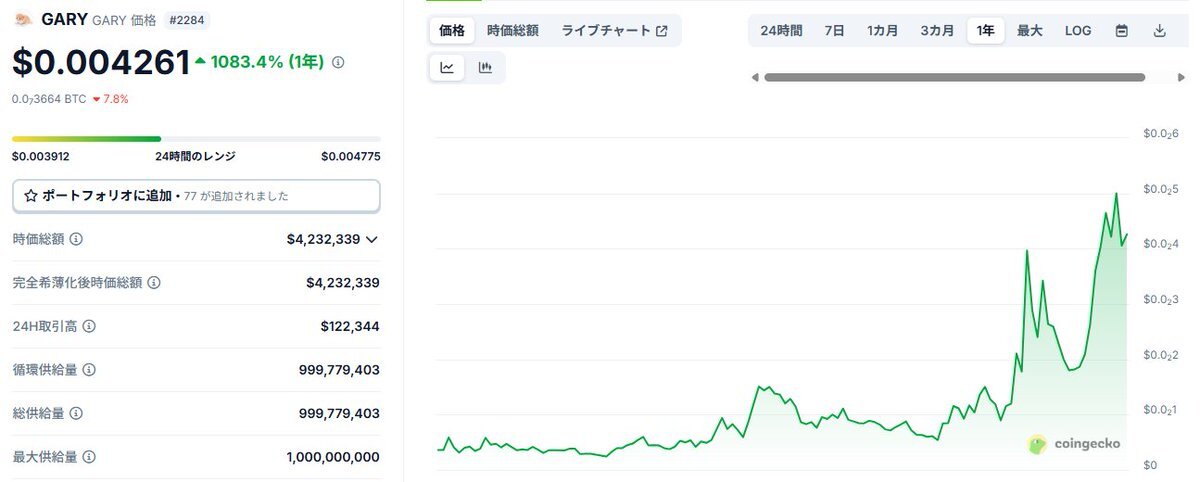The width and height of the screenshot is (1200, 482).
Task: Show info for 24H取引高
Action: 89,326
